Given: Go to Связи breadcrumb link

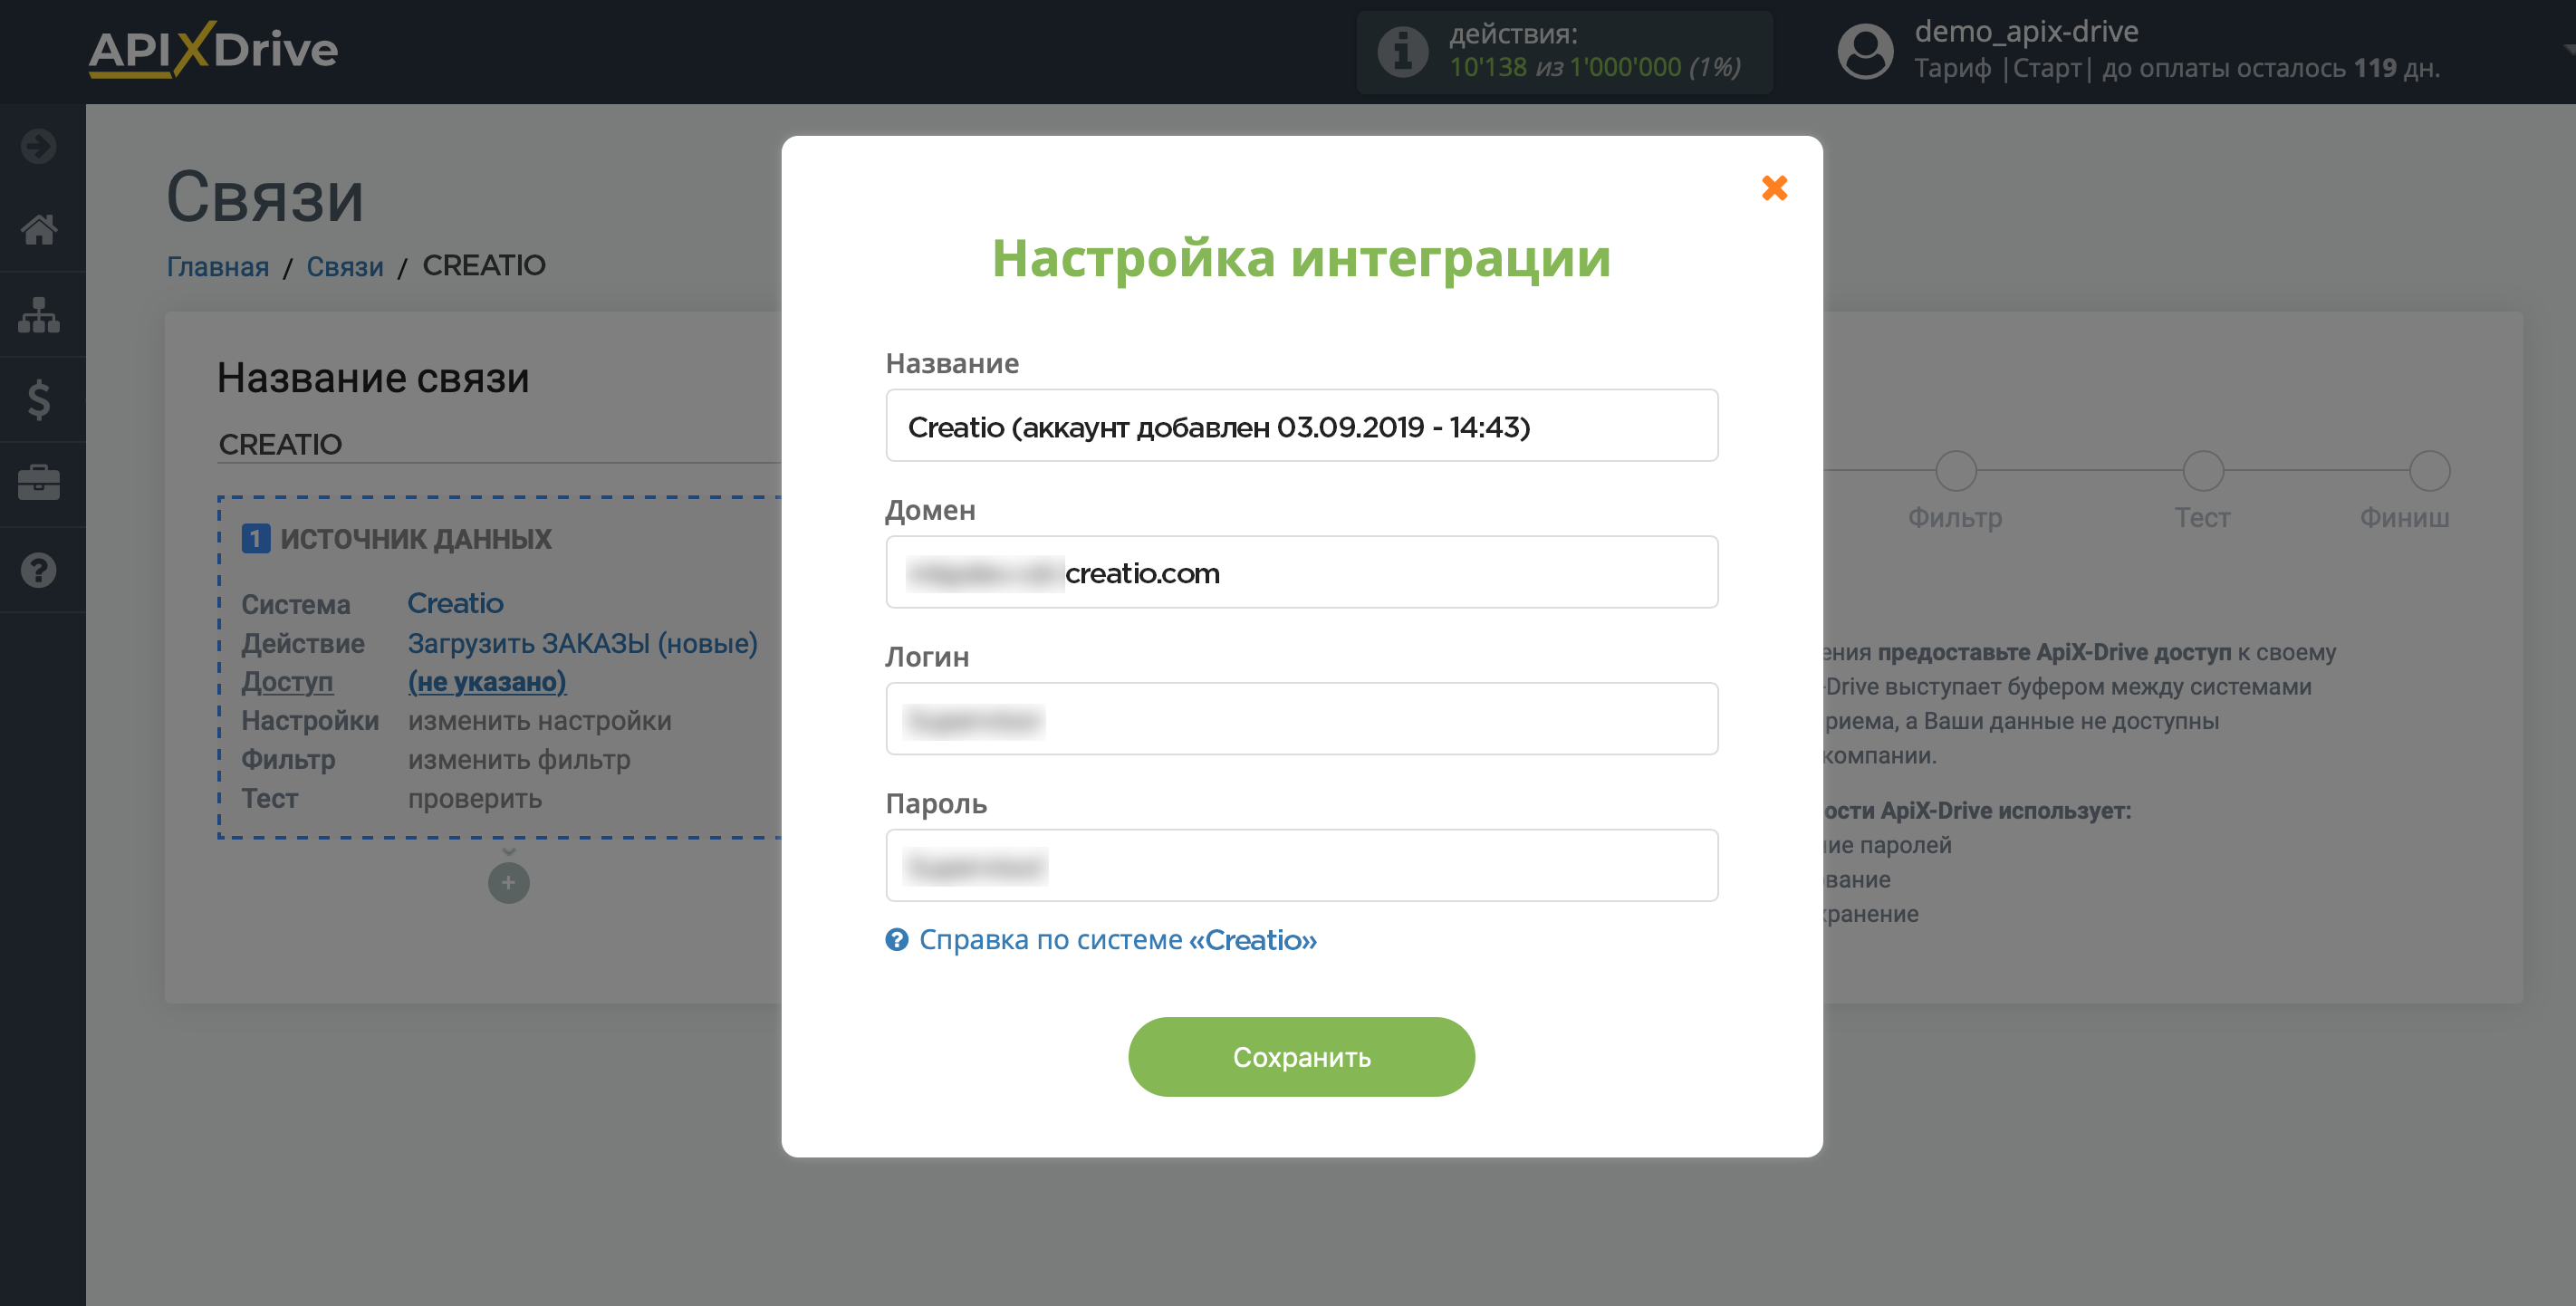Looking at the screenshot, I should pyautogui.click(x=345, y=266).
